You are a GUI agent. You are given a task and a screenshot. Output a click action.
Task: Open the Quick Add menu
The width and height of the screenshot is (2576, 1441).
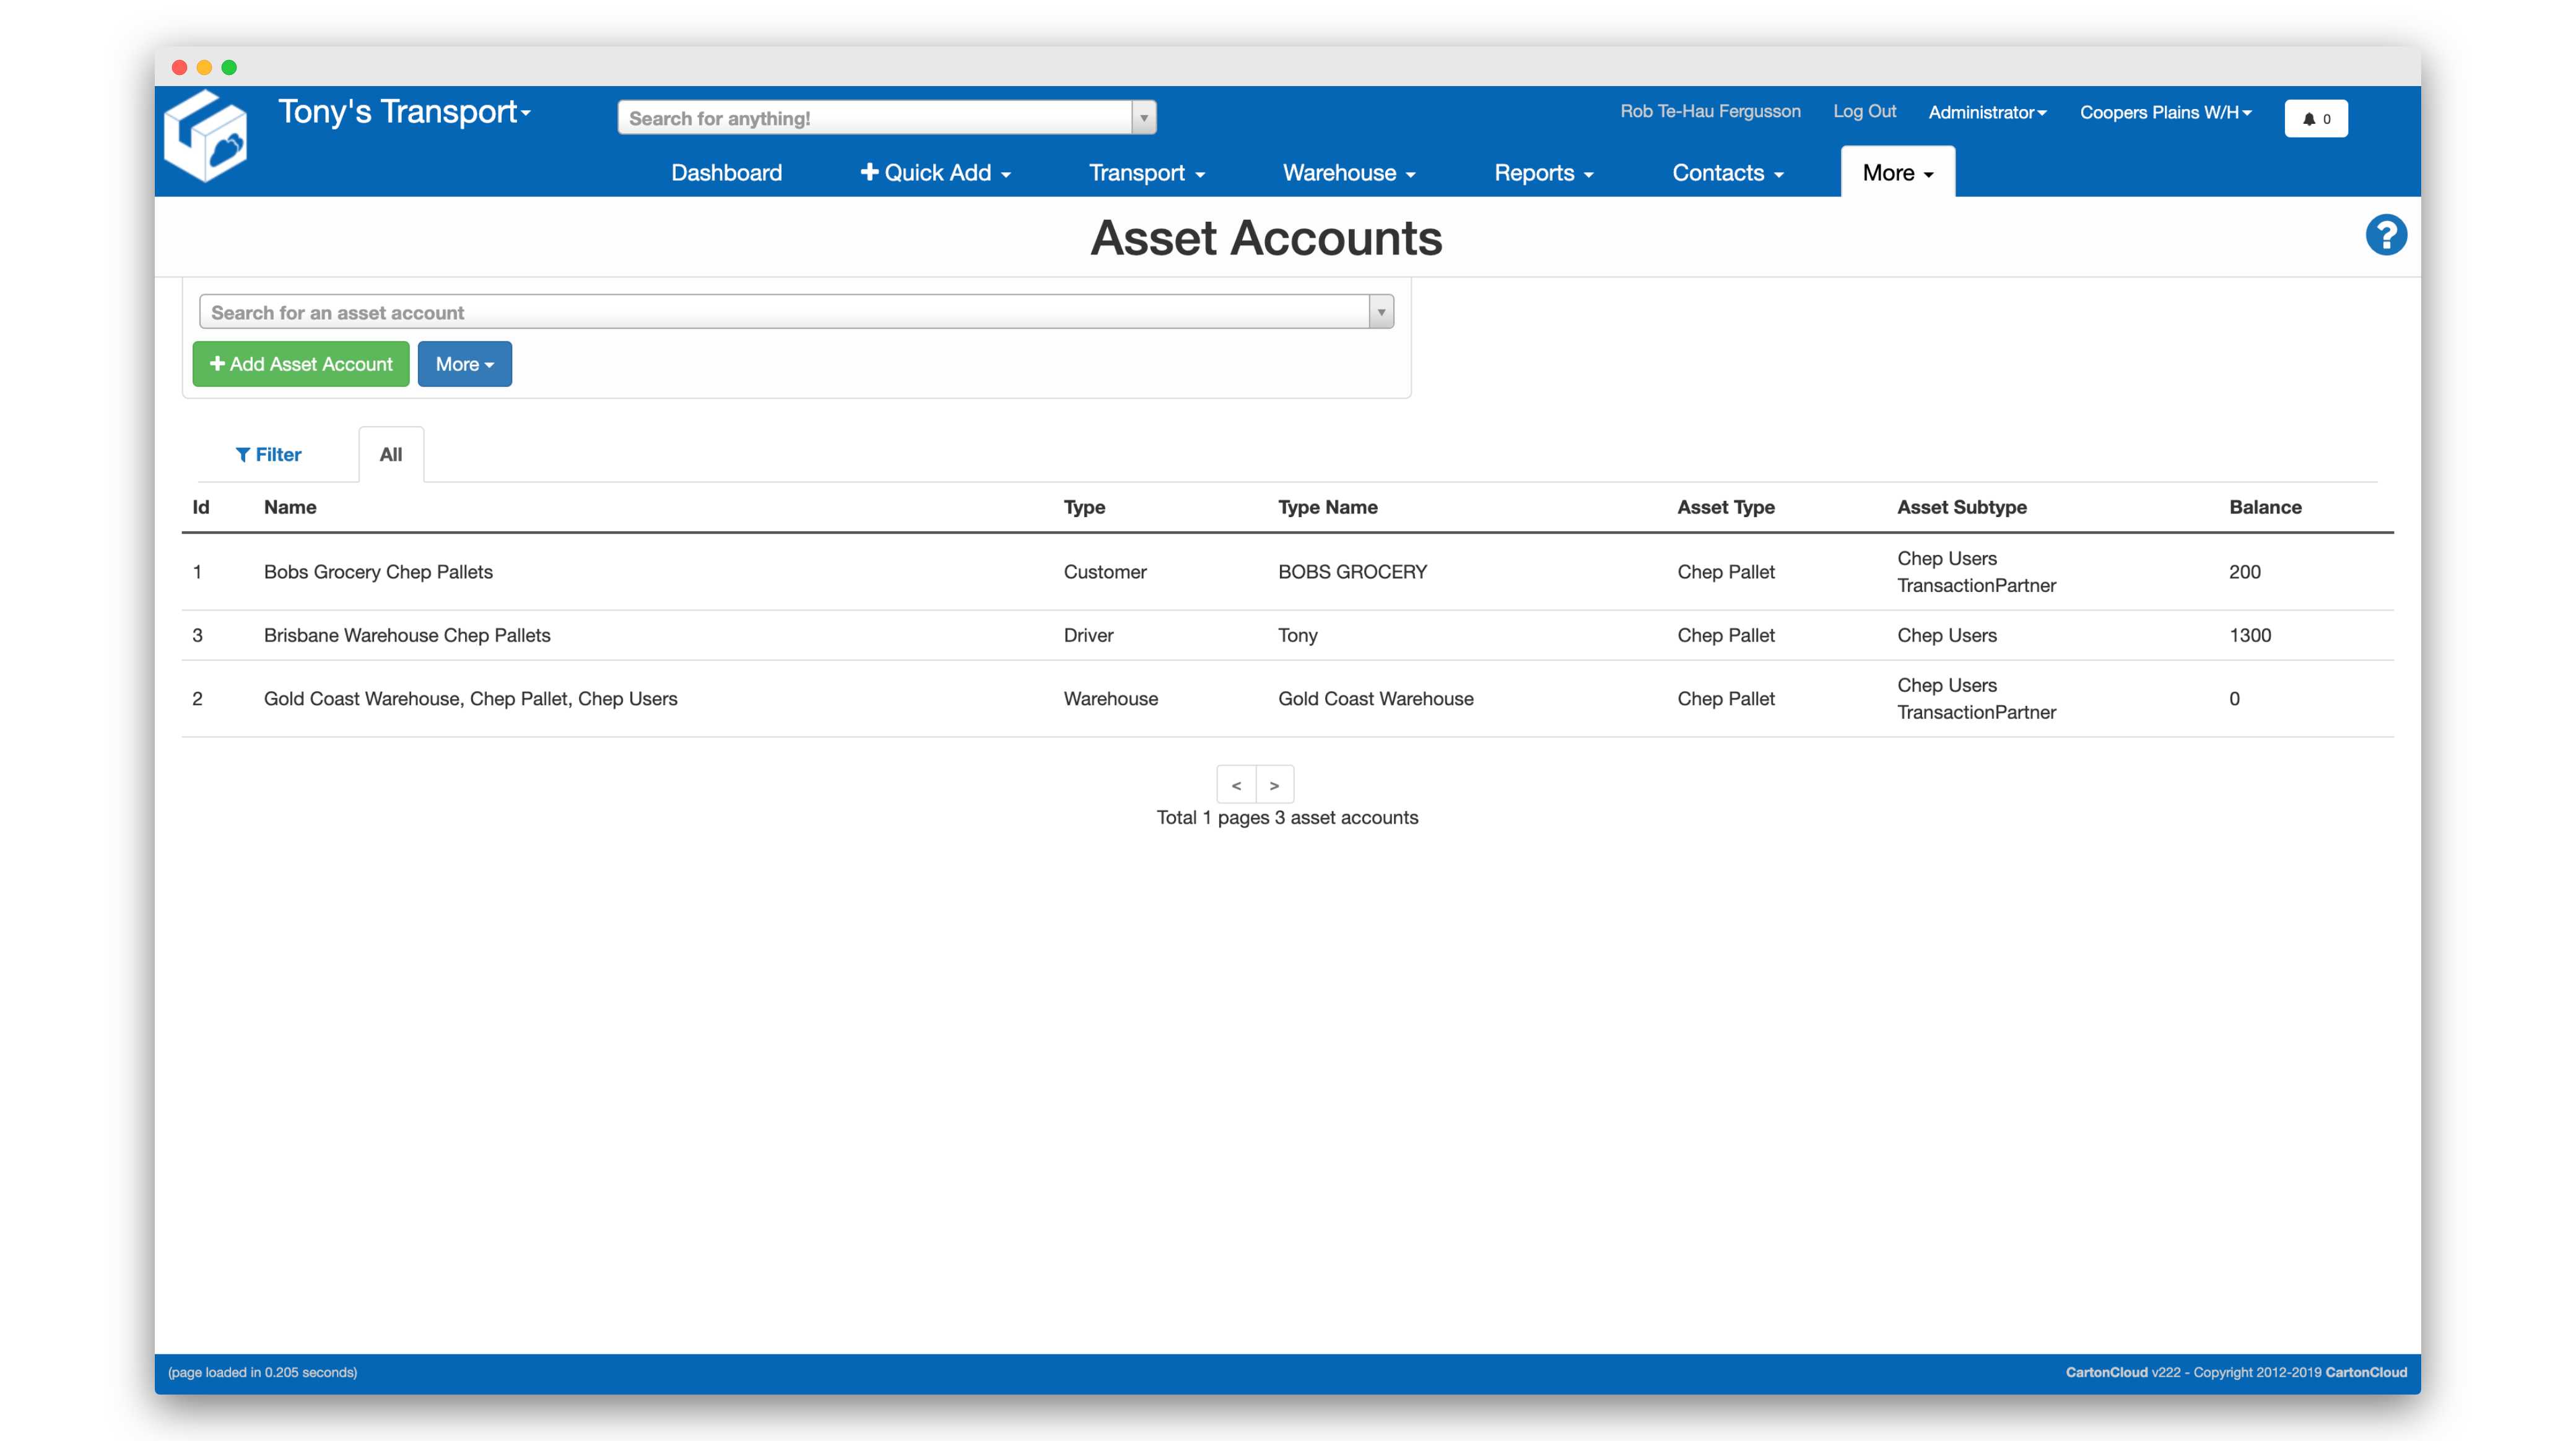click(935, 173)
